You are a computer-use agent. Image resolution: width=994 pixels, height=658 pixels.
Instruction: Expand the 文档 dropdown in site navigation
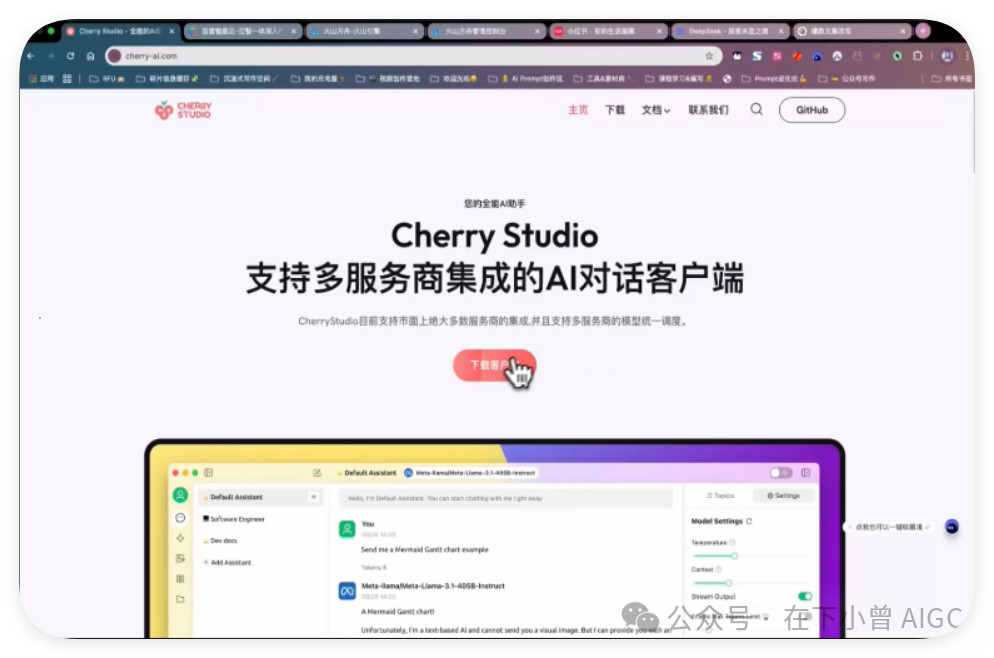(655, 110)
